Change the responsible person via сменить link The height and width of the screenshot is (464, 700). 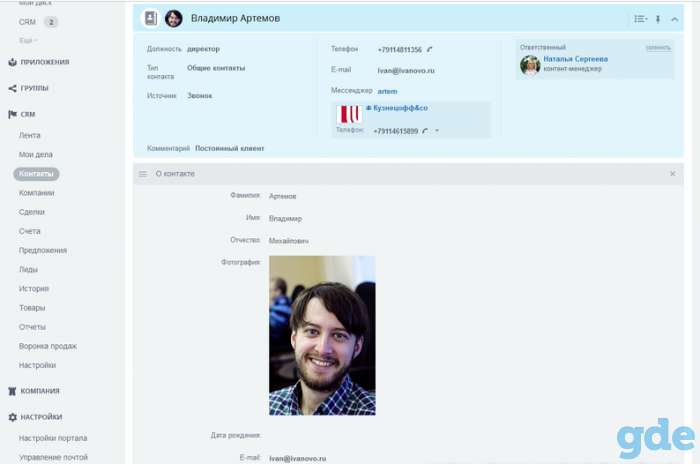(x=658, y=48)
